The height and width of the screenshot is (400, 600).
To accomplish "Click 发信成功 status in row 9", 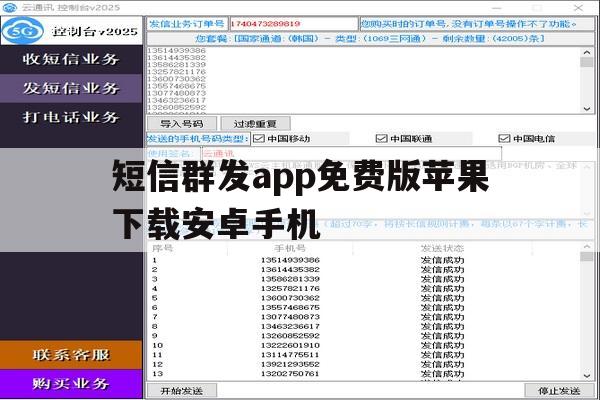I will point(442,336).
